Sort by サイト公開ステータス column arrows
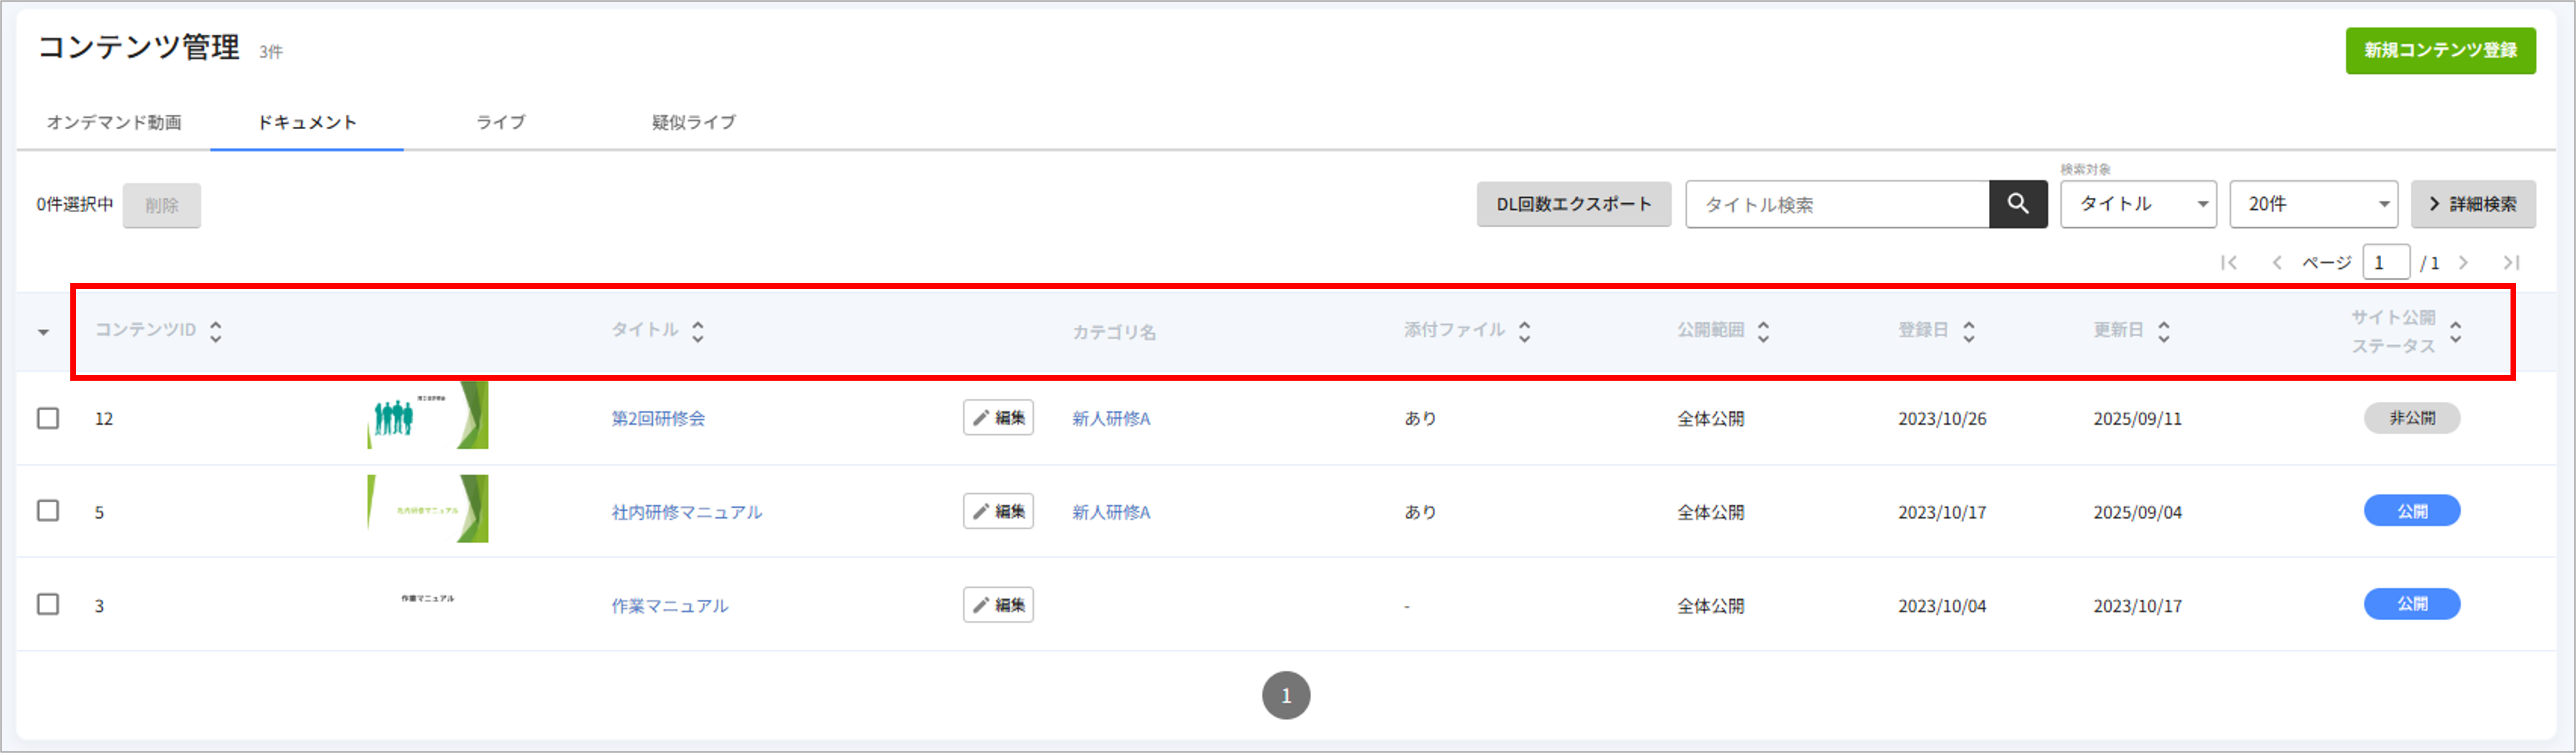The image size is (2576, 753). click(x=2455, y=331)
